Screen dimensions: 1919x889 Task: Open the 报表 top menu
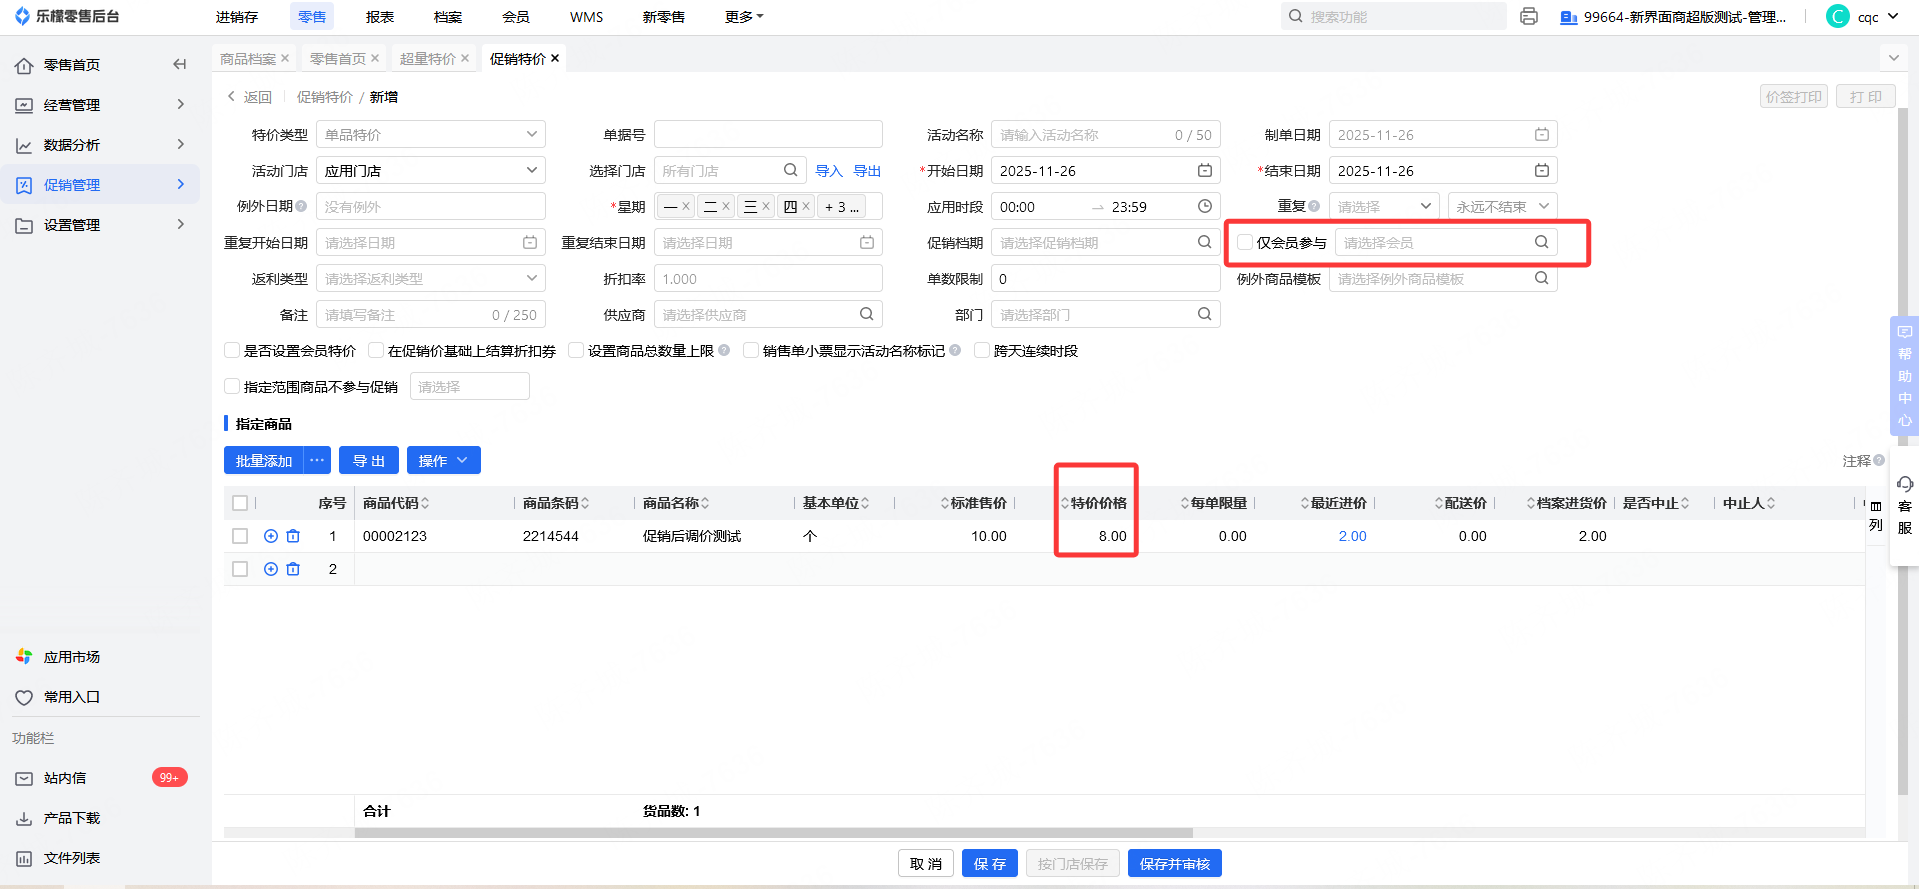380,17
